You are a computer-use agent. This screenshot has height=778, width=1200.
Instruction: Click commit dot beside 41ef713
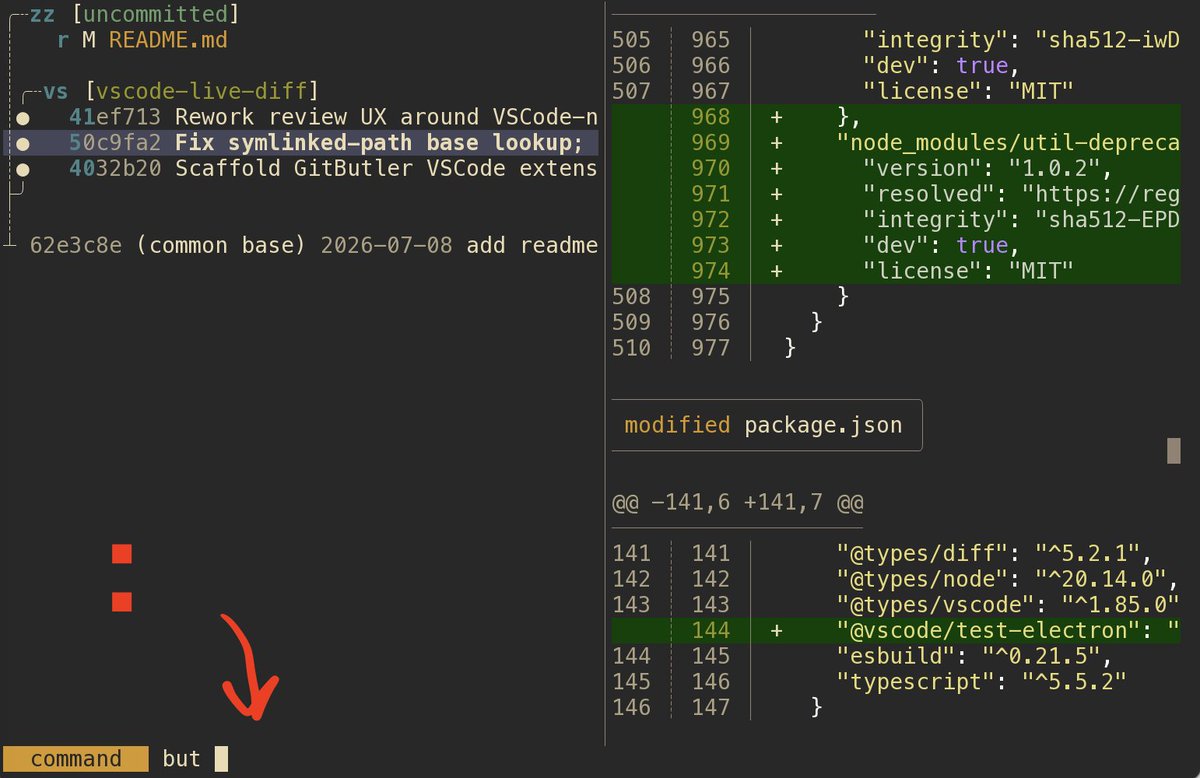click(23, 118)
